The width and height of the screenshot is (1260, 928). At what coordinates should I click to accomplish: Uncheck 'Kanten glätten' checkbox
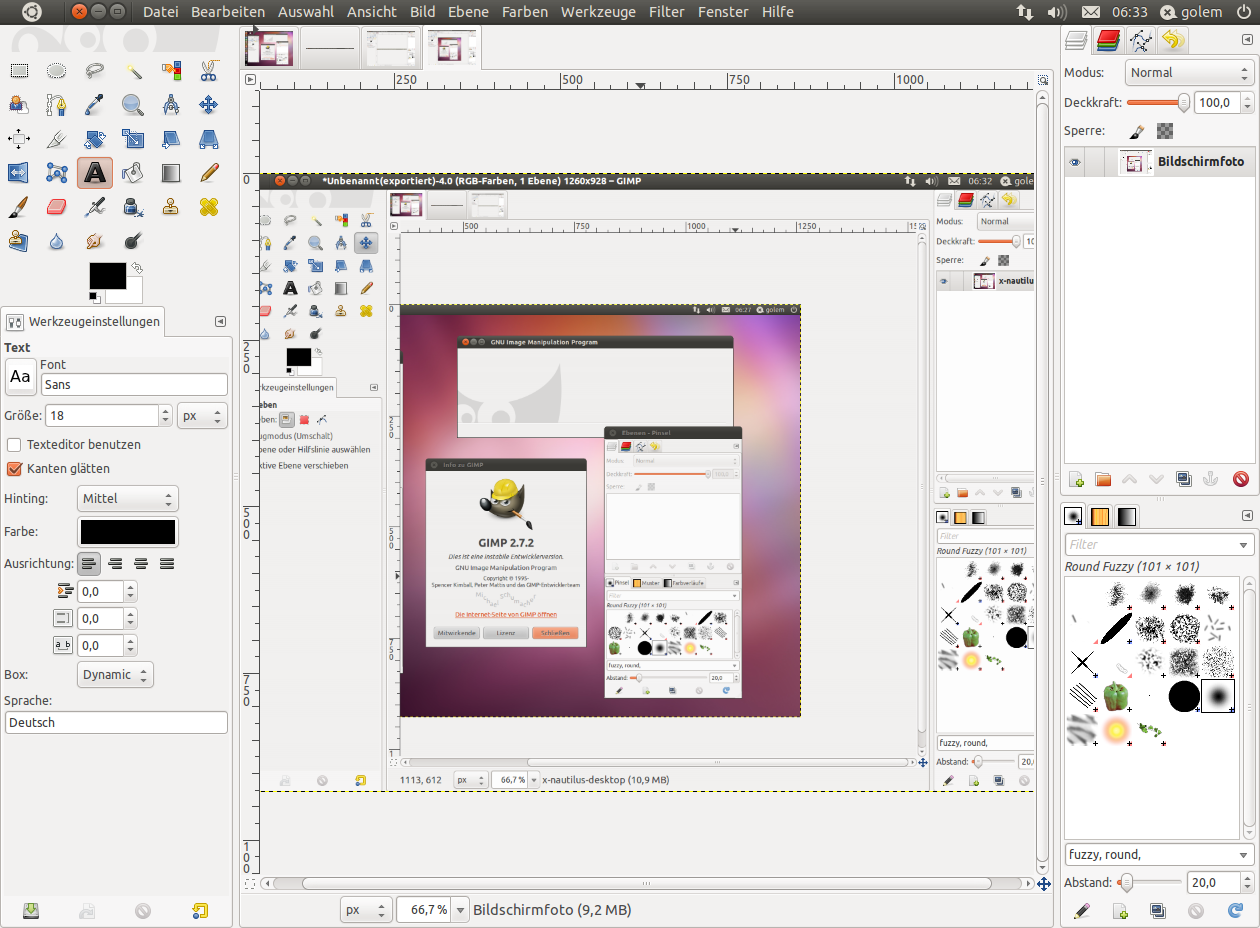(14, 469)
